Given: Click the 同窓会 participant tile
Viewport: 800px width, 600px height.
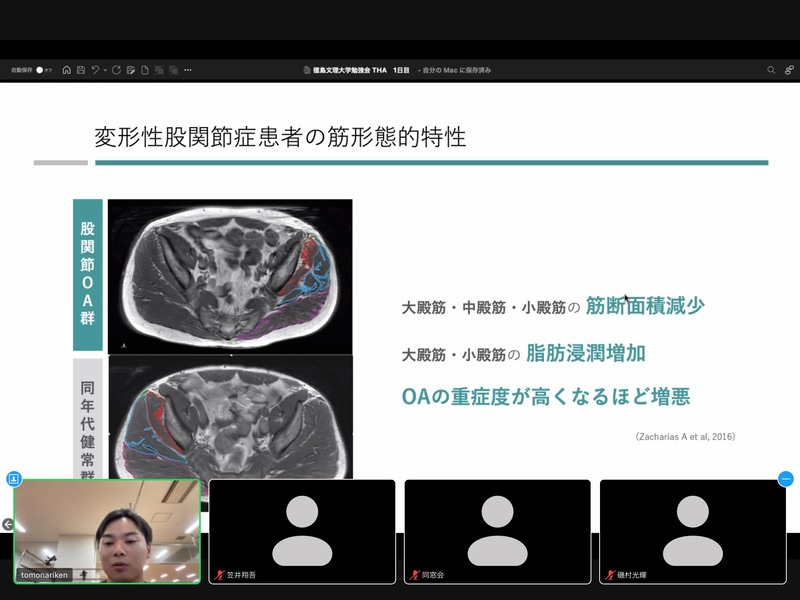Looking at the screenshot, I should 497,532.
